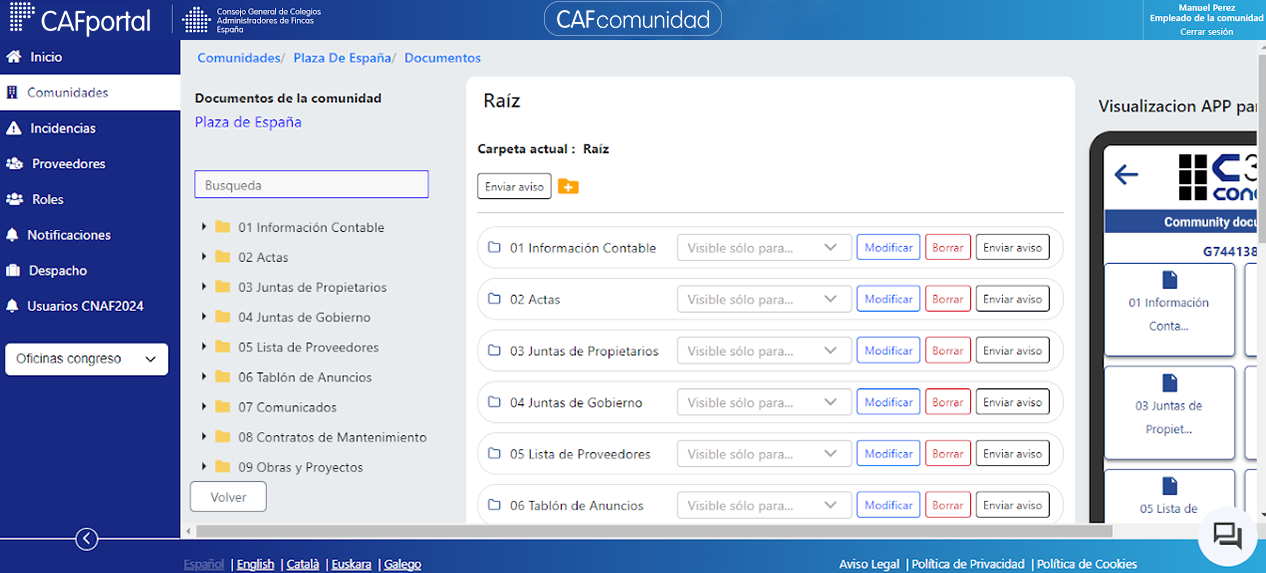
Task: Click the yellow add-folder icon
Action: [x=568, y=187]
